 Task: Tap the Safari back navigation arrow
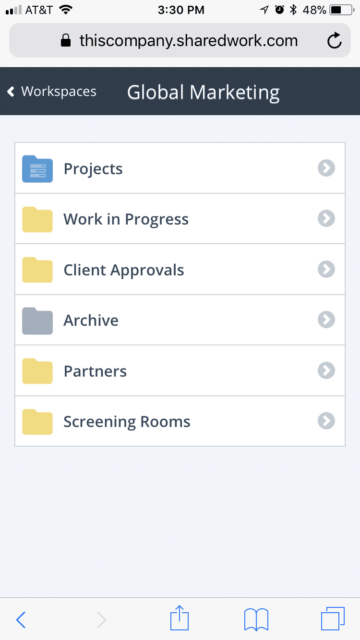[21, 620]
